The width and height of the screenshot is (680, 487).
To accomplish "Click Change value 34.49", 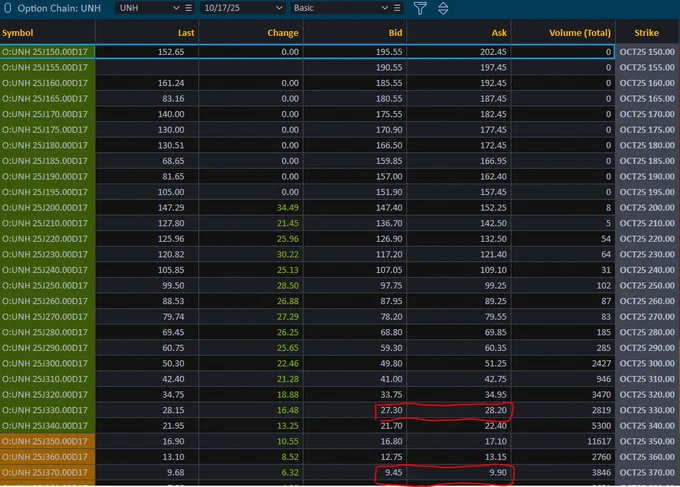I will click(288, 208).
